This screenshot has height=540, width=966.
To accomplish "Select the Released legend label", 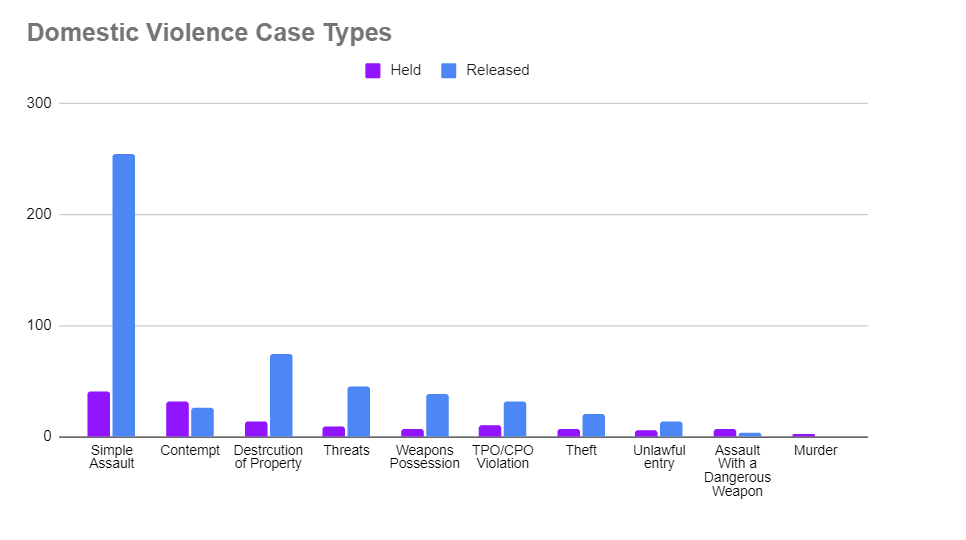I will (497, 70).
